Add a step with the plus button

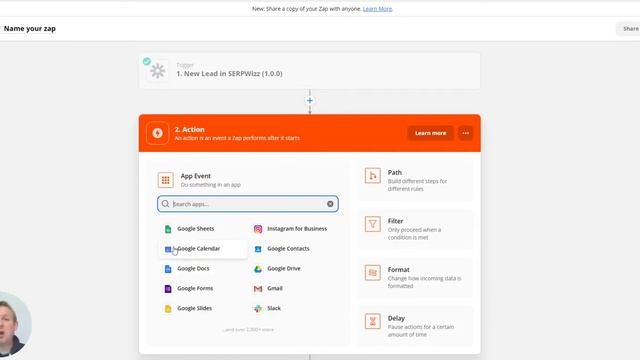click(x=310, y=100)
